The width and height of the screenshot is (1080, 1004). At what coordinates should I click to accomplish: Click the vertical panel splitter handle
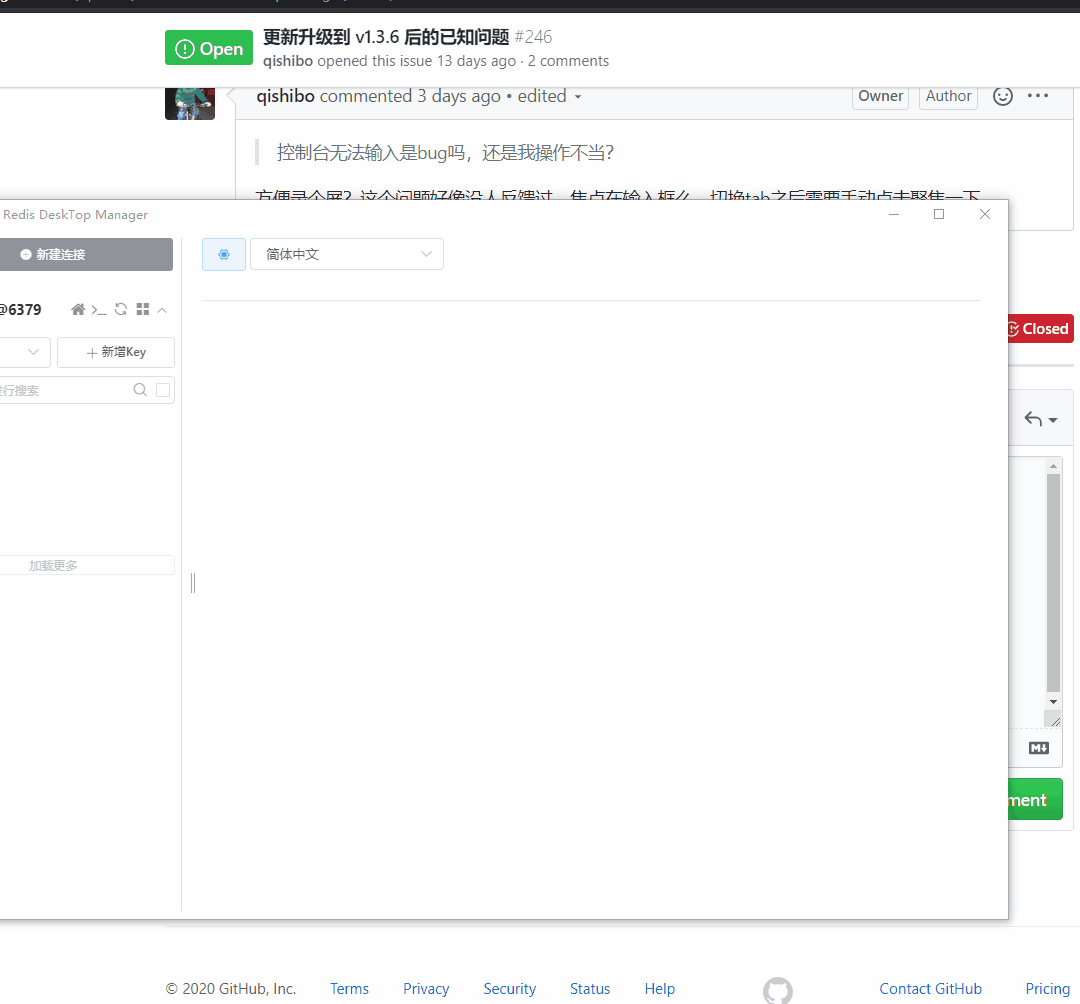[193, 583]
